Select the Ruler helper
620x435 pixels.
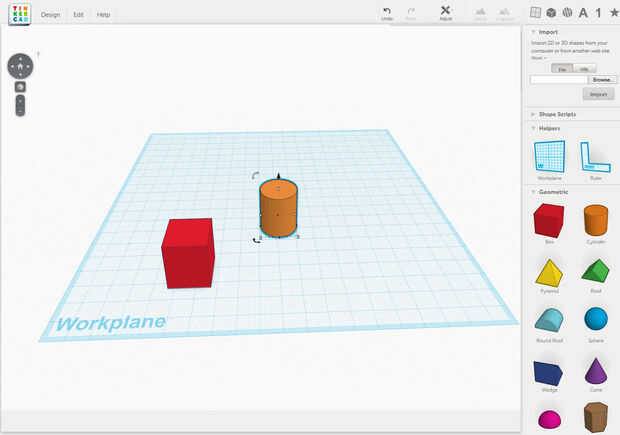pyautogui.click(x=595, y=160)
